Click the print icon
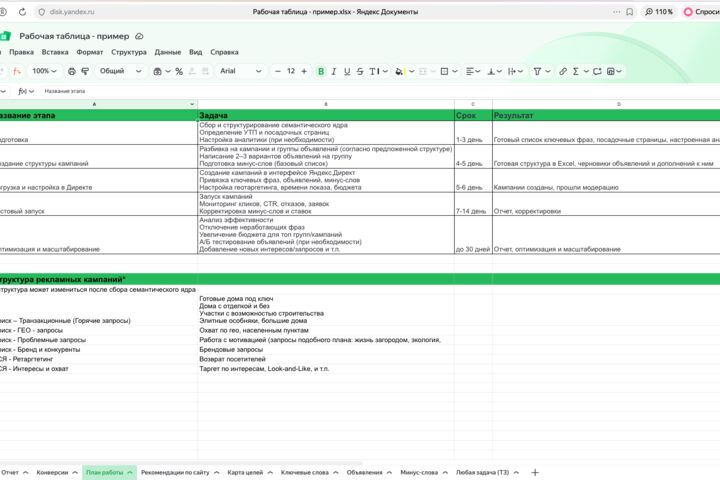The width and height of the screenshot is (720, 480). [x=72, y=71]
